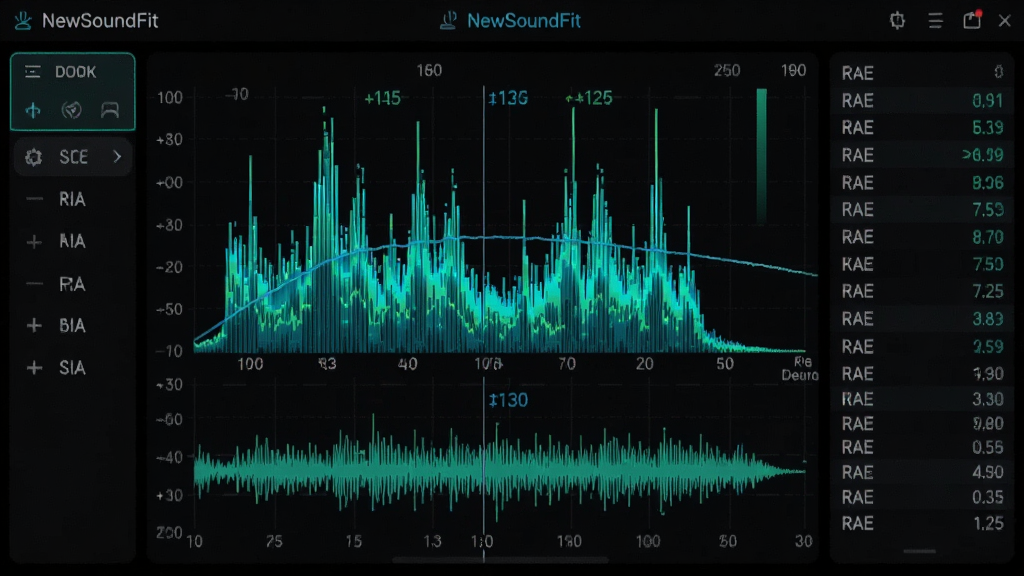Image resolution: width=1024 pixels, height=576 pixels.
Task: Open the notifications icon with red dot
Action: [x=972, y=20]
